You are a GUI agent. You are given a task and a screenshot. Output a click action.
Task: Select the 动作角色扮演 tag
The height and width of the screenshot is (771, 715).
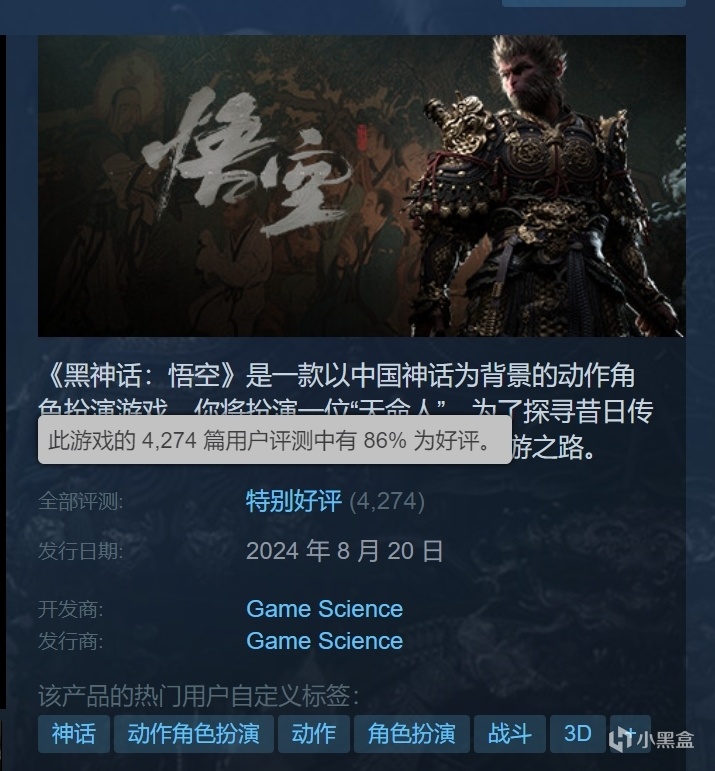[x=194, y=734]
